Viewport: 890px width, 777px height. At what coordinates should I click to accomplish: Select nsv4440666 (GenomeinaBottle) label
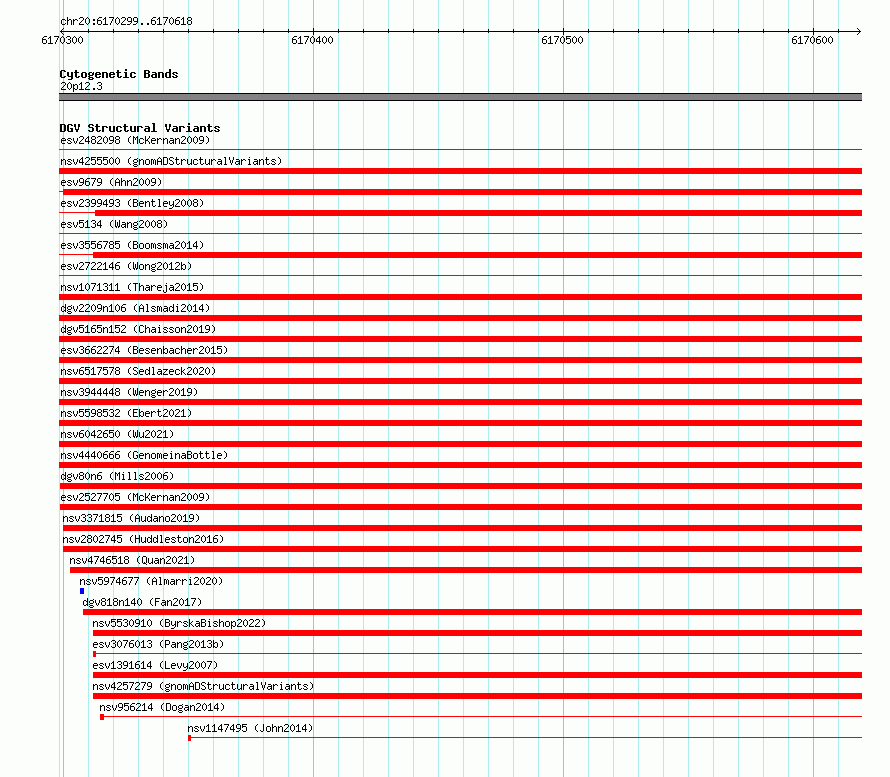point(144,455)
